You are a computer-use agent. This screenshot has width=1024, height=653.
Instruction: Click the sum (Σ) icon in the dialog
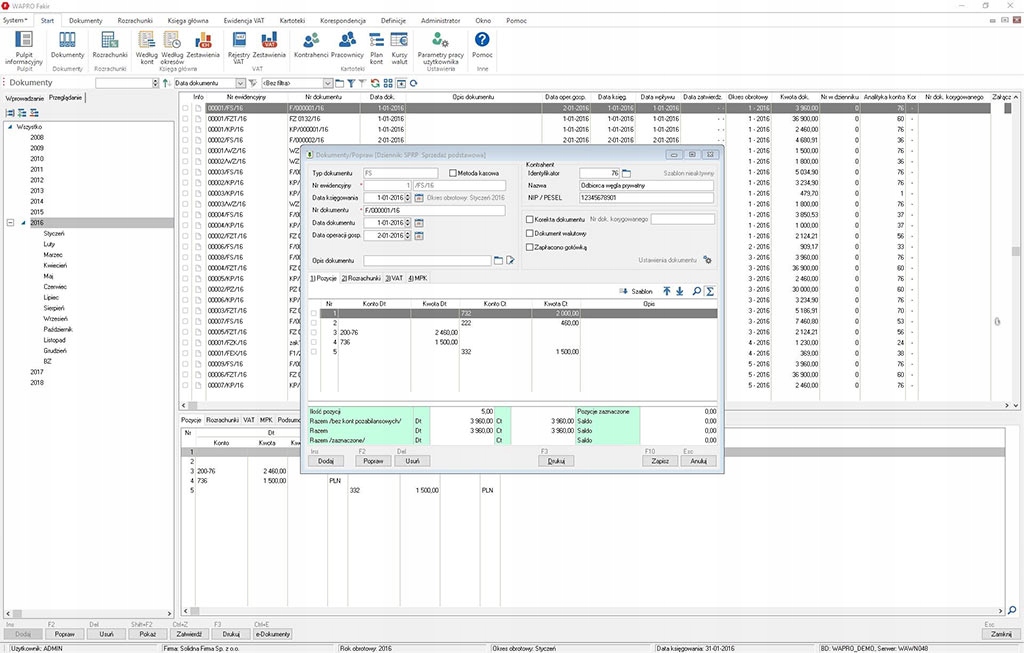point(710,291)
